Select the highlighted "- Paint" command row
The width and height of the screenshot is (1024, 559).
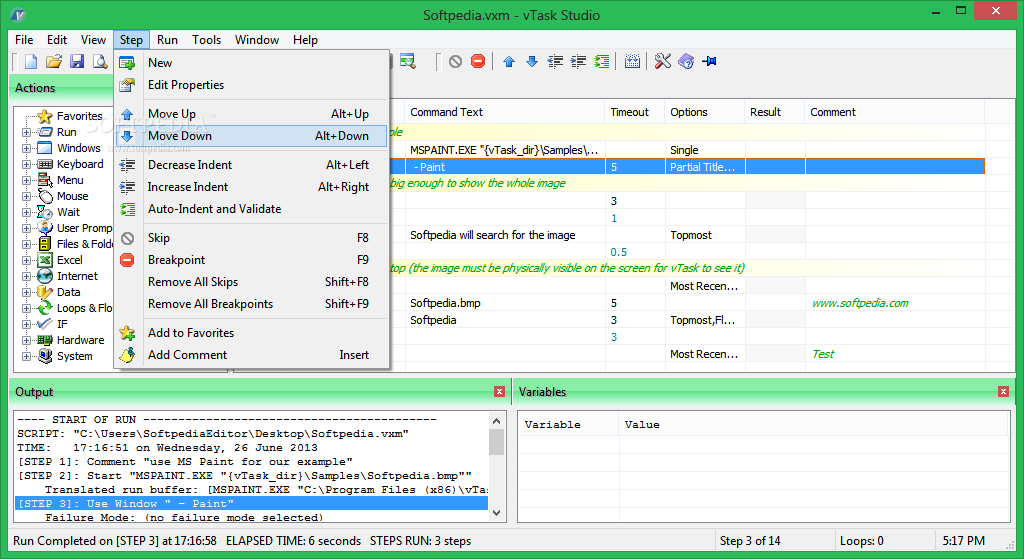[x=505, y=167]
